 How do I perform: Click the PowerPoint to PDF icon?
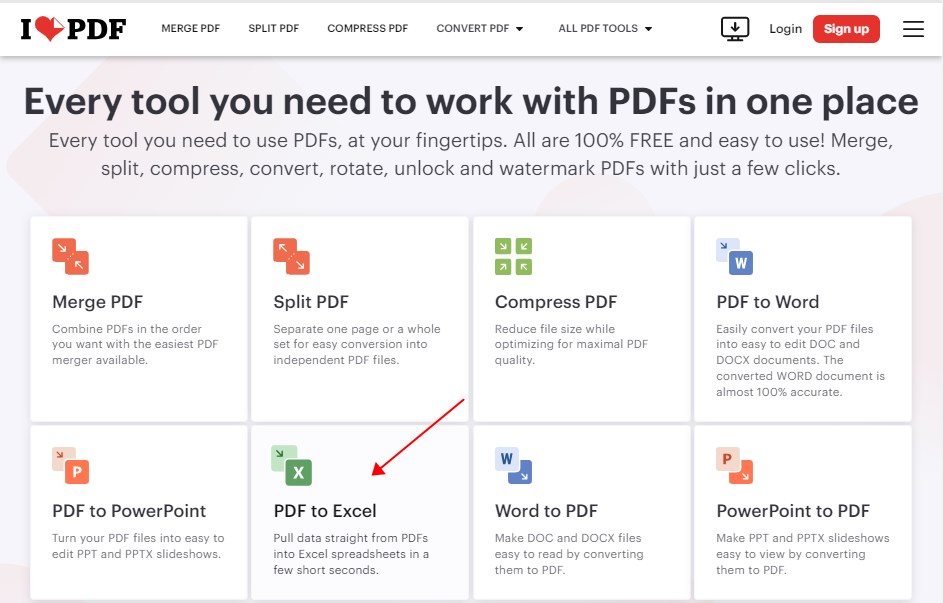coord(734,465)
